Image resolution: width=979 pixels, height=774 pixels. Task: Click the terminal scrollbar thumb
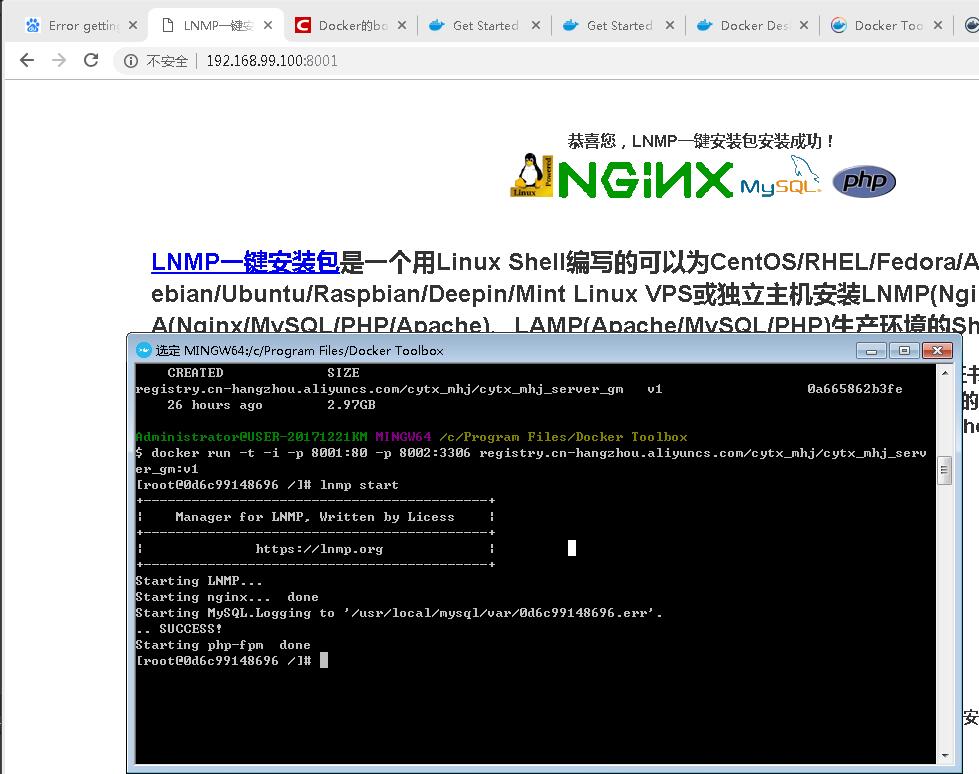pyautogui.click(x=945, y=471)
